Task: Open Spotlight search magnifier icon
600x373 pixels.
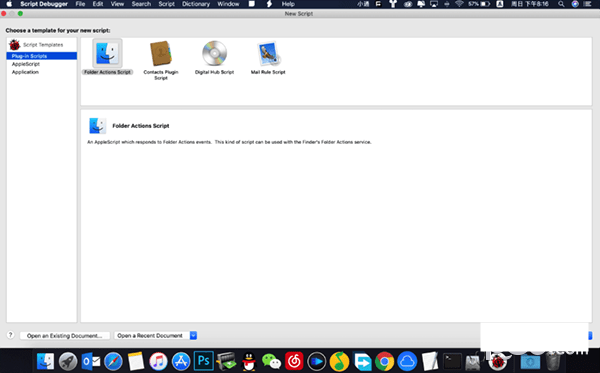Action: coord(561,4)
